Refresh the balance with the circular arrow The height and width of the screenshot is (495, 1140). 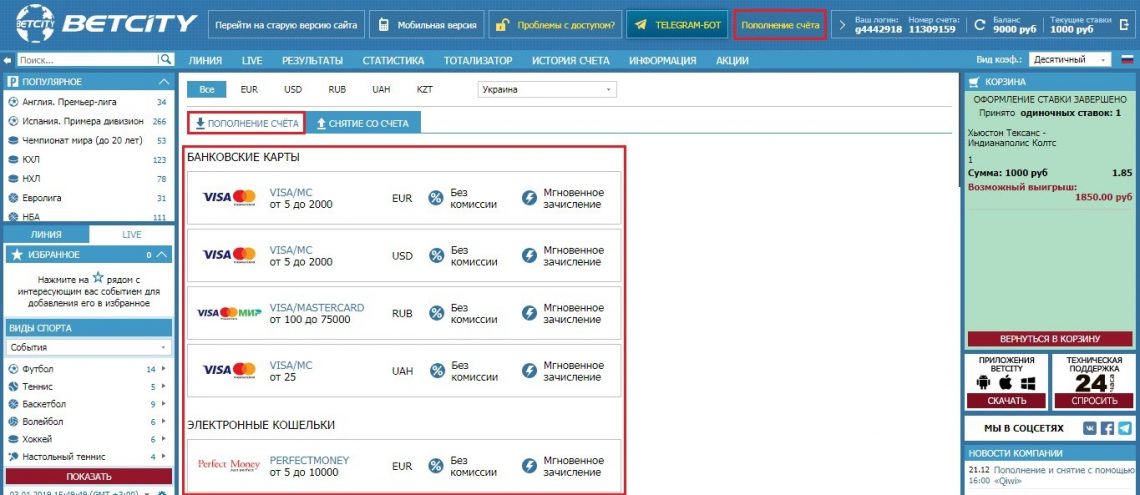coord(979,25)
